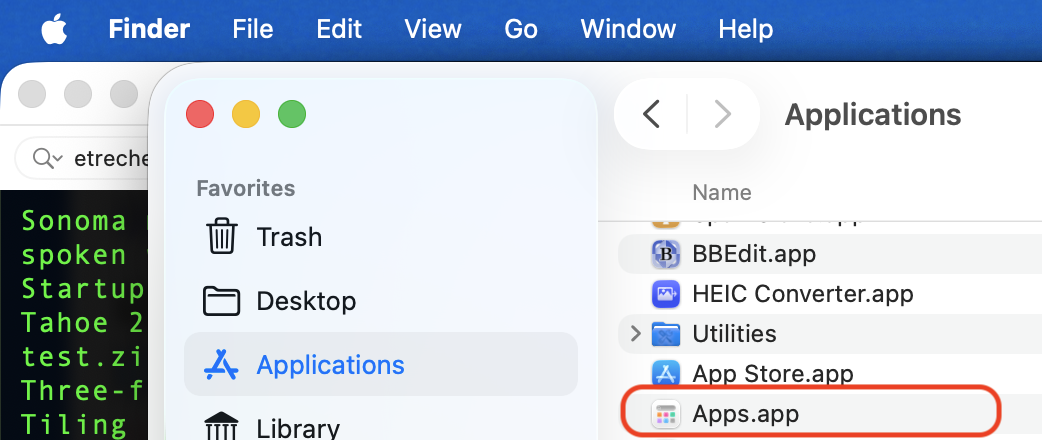Click the Applications sidebar icon

221,365
